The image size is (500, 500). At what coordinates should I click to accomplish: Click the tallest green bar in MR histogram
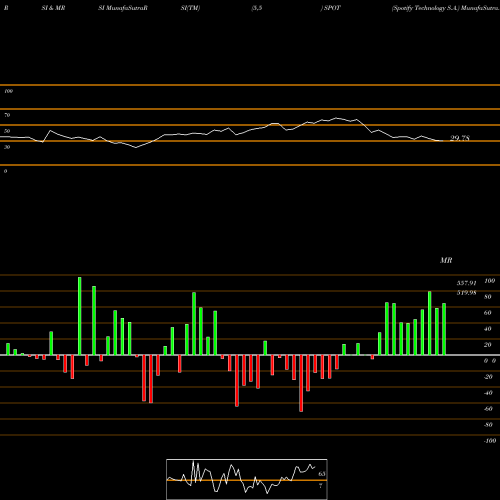click(80, 316)
